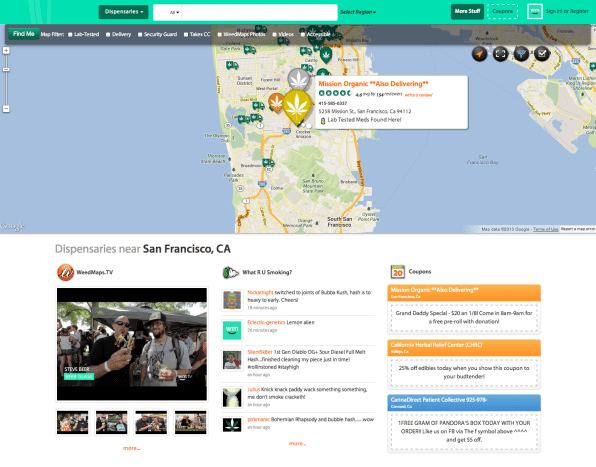Click the green leaf pin near Castro
Screen dimensions: 596x467
326,55
